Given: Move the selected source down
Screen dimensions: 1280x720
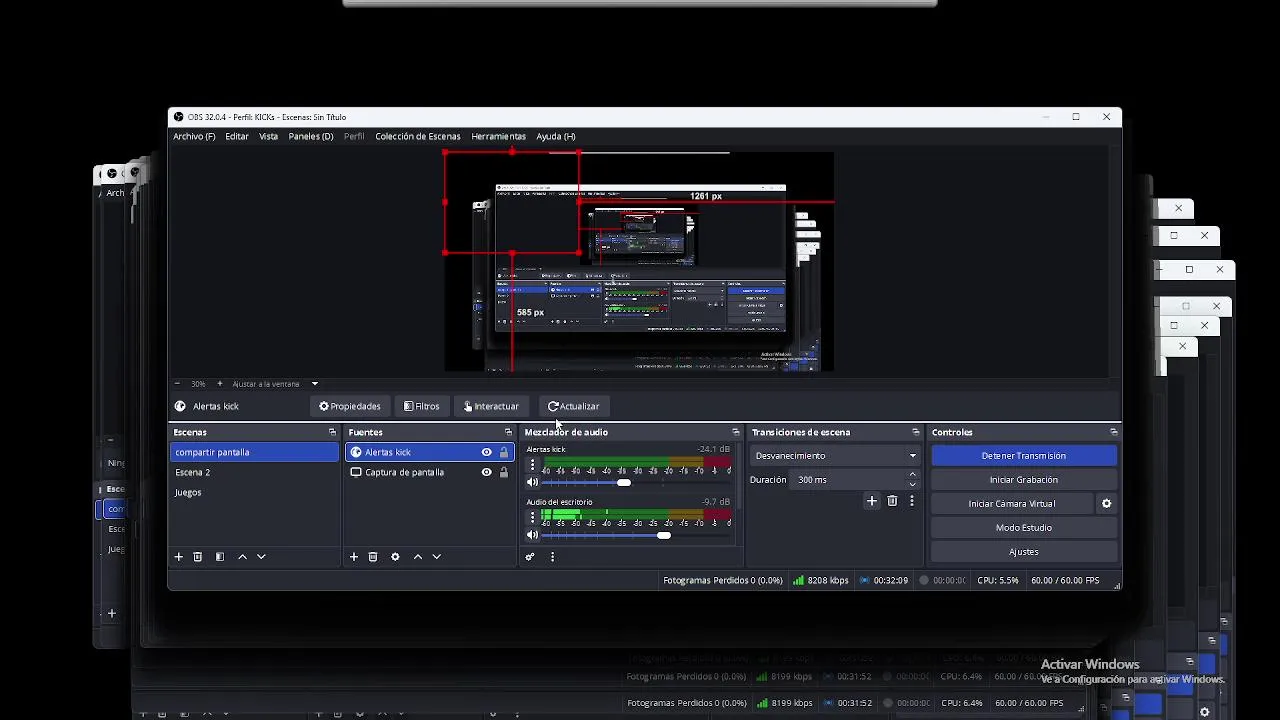Looking at the screenshot, I should tap(437, 557).
